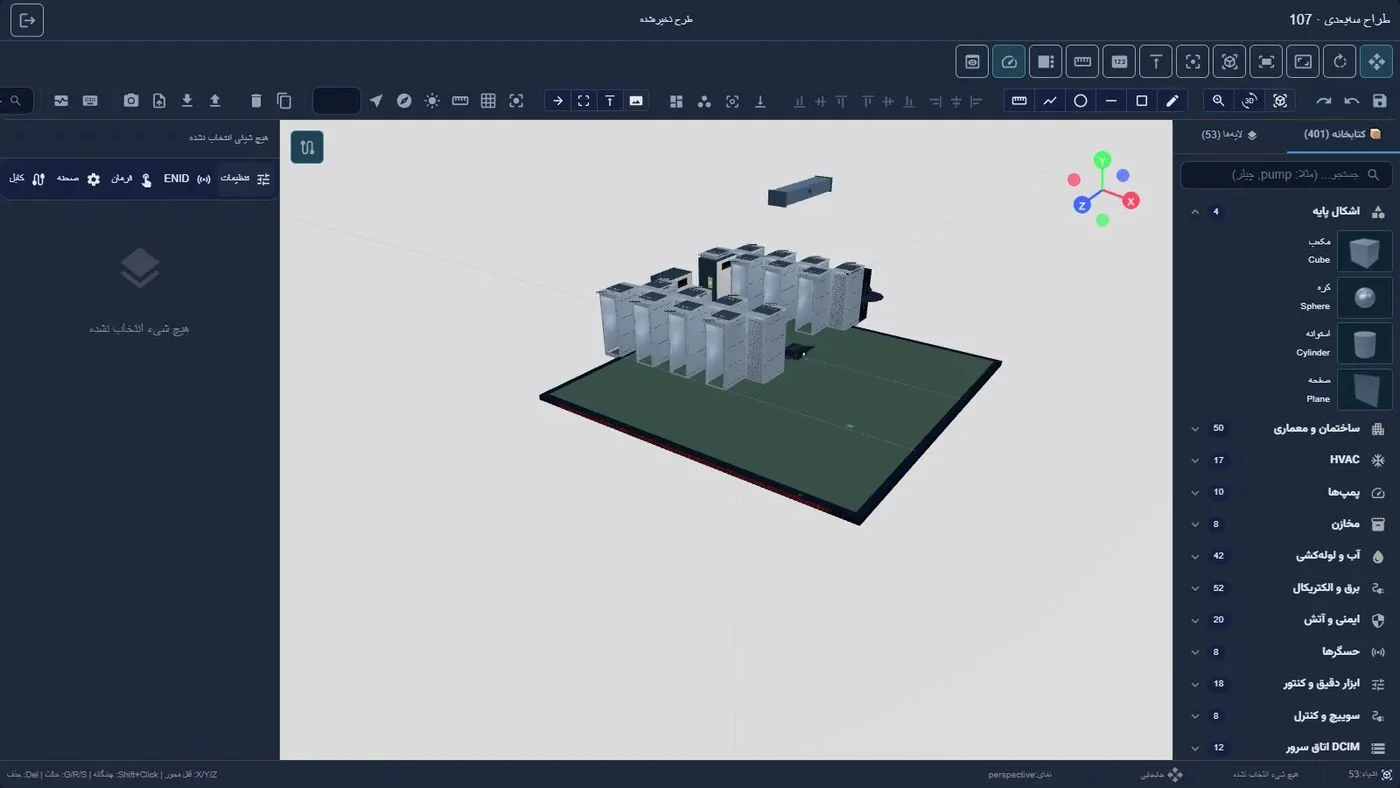
Task: Click the green Y axis gizmo handle
Action: 1102,159
